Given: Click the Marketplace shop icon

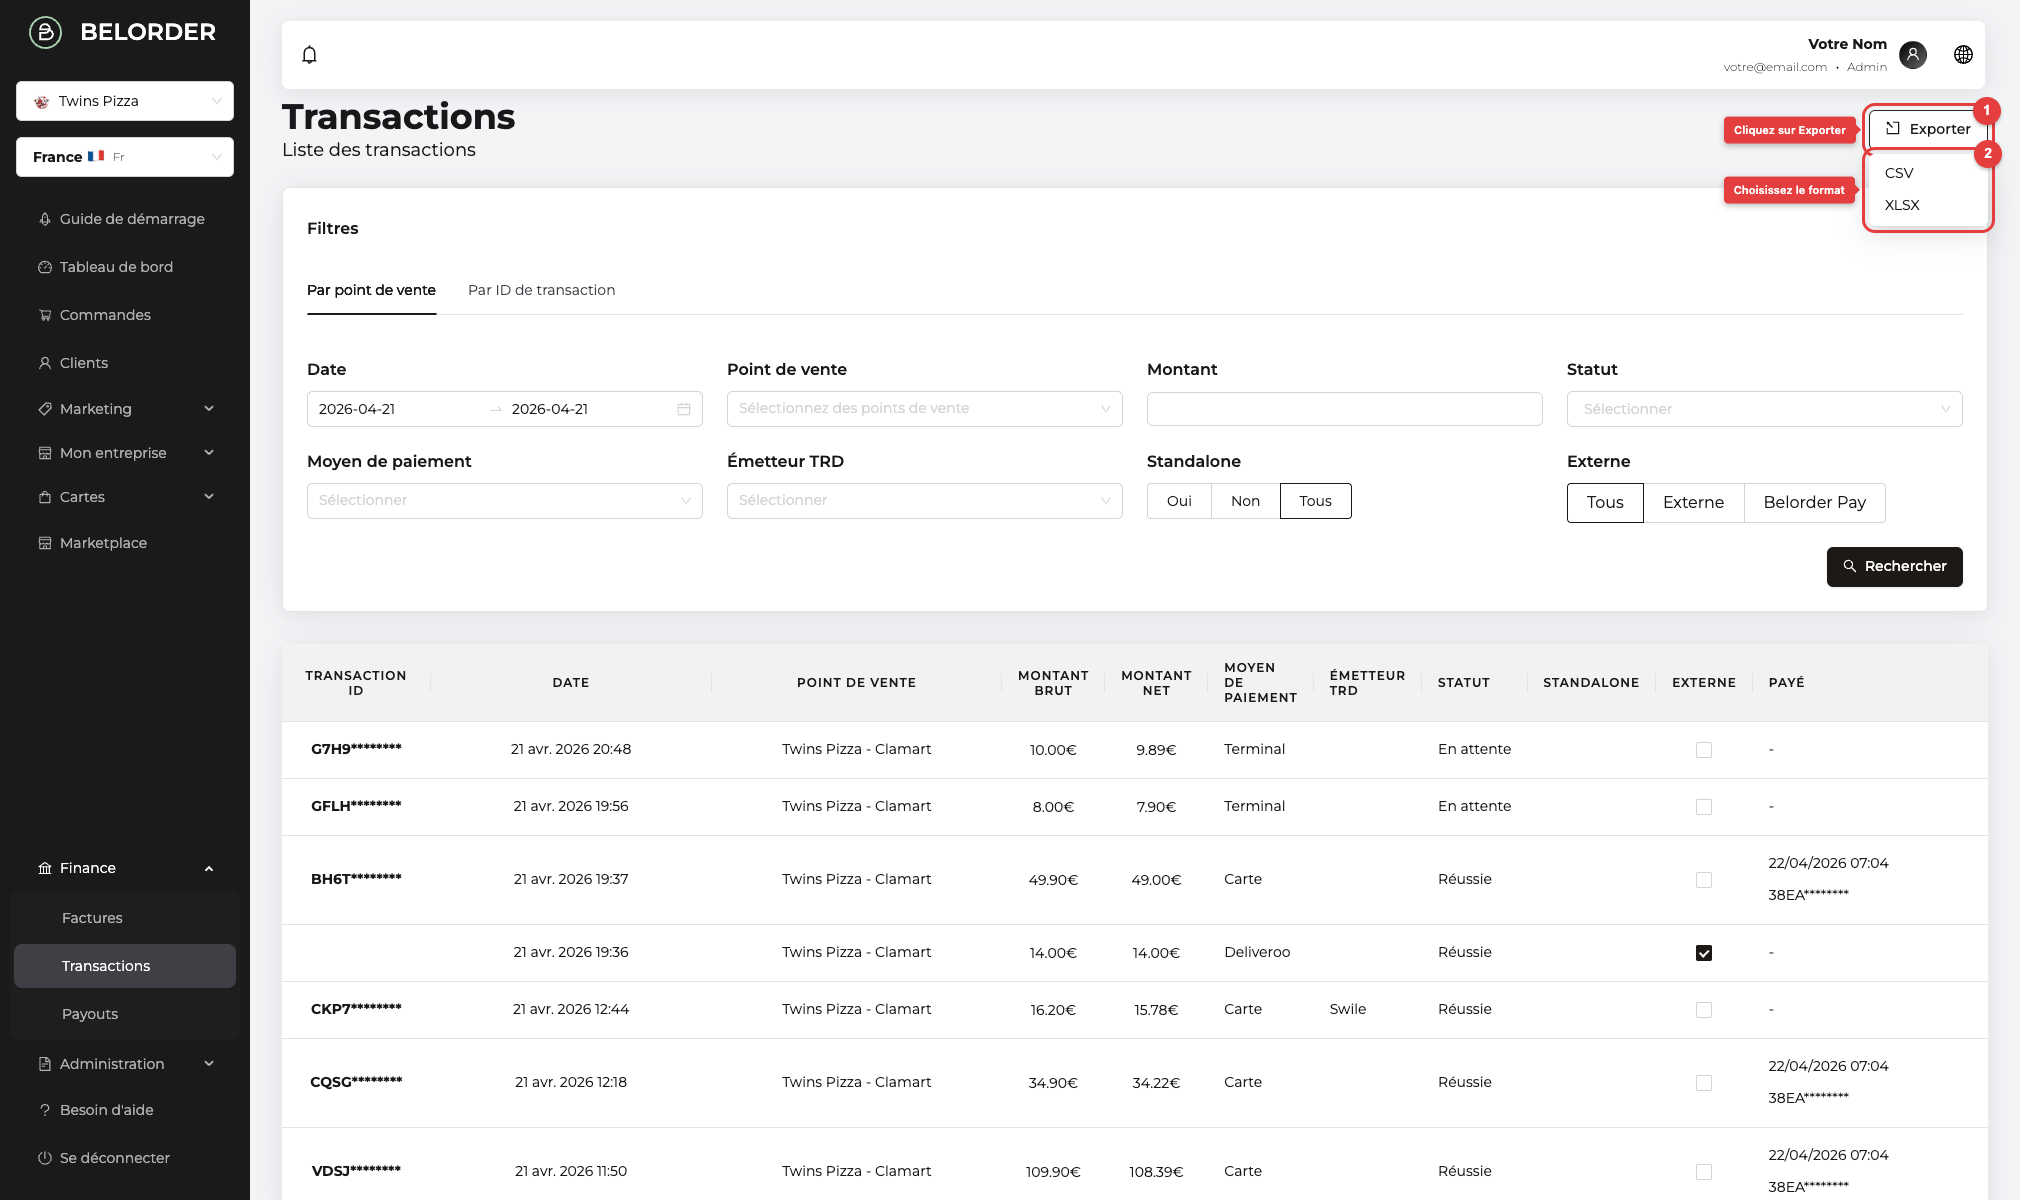Looking at the screenshot, I should tap(45, 543).
